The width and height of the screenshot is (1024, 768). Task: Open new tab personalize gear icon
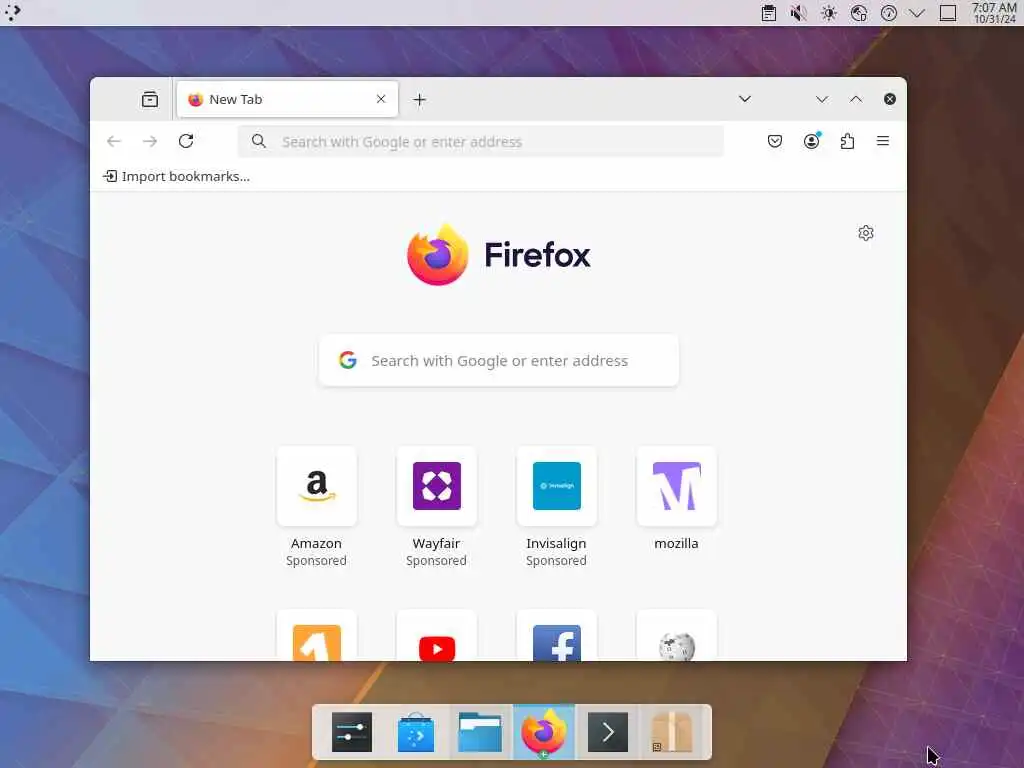[x=866, y=233]
